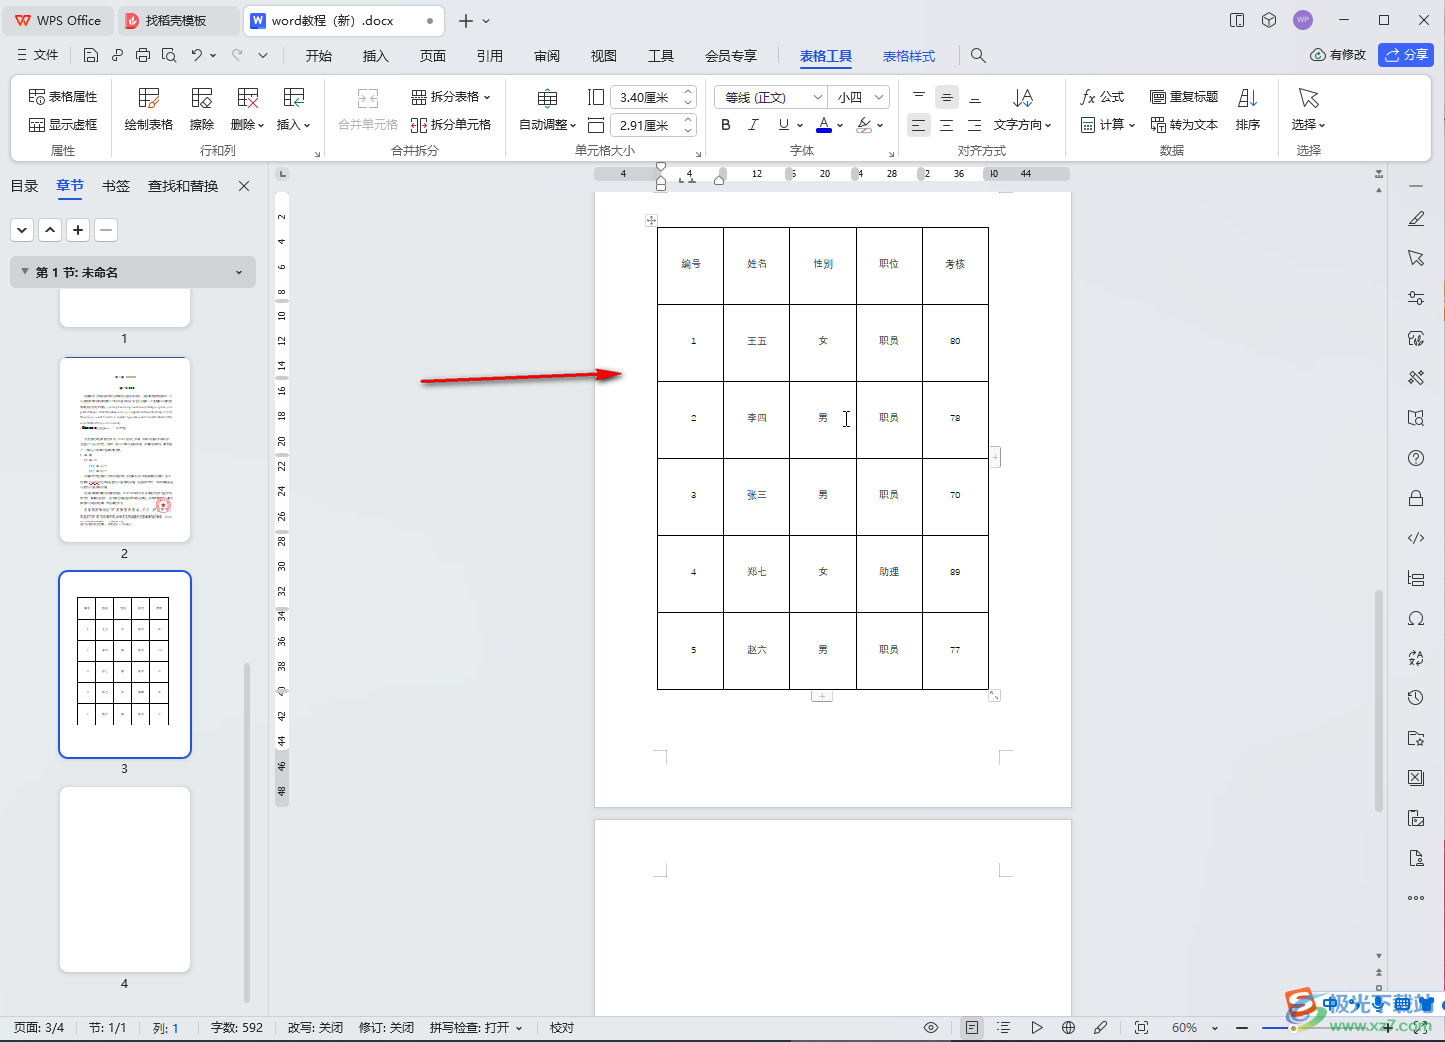1445x1042 pixels.
Task: Expand section 第 1 节: 未命名 chevron
Action: click(x=239, y=272)
